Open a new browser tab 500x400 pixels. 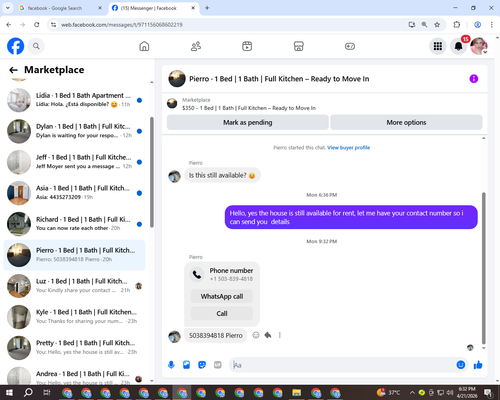(x=207, y=8)
